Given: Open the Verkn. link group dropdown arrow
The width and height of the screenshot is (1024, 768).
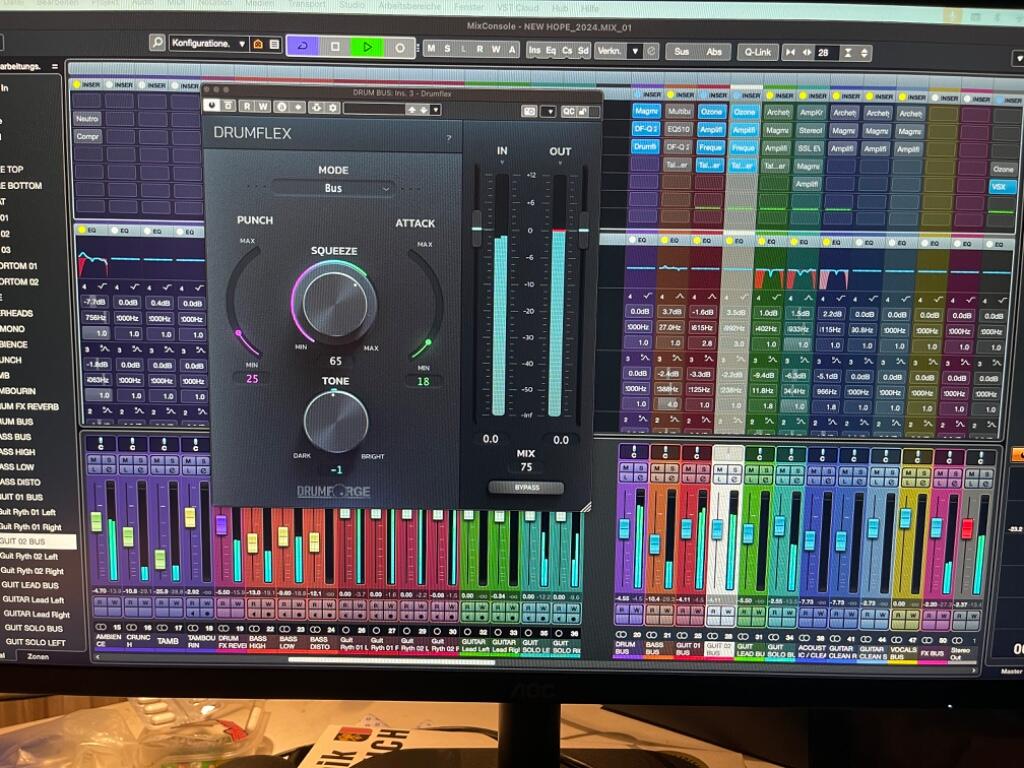Looking at the screenshot, I should point(635,51).
